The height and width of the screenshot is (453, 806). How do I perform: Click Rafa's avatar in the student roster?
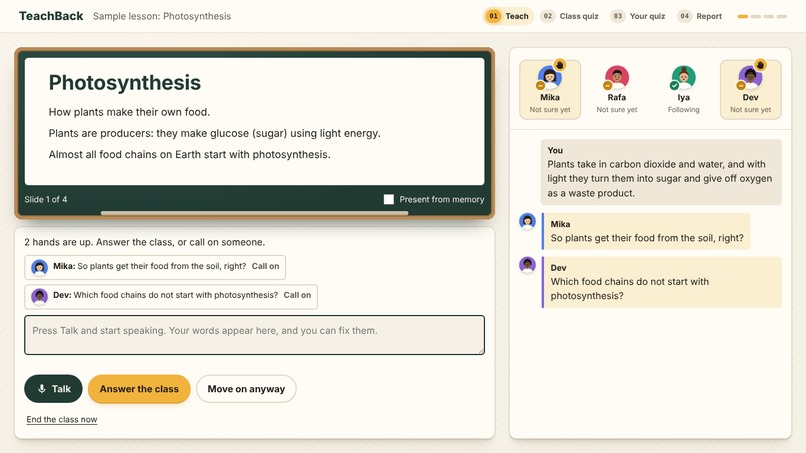pos(617,77)
